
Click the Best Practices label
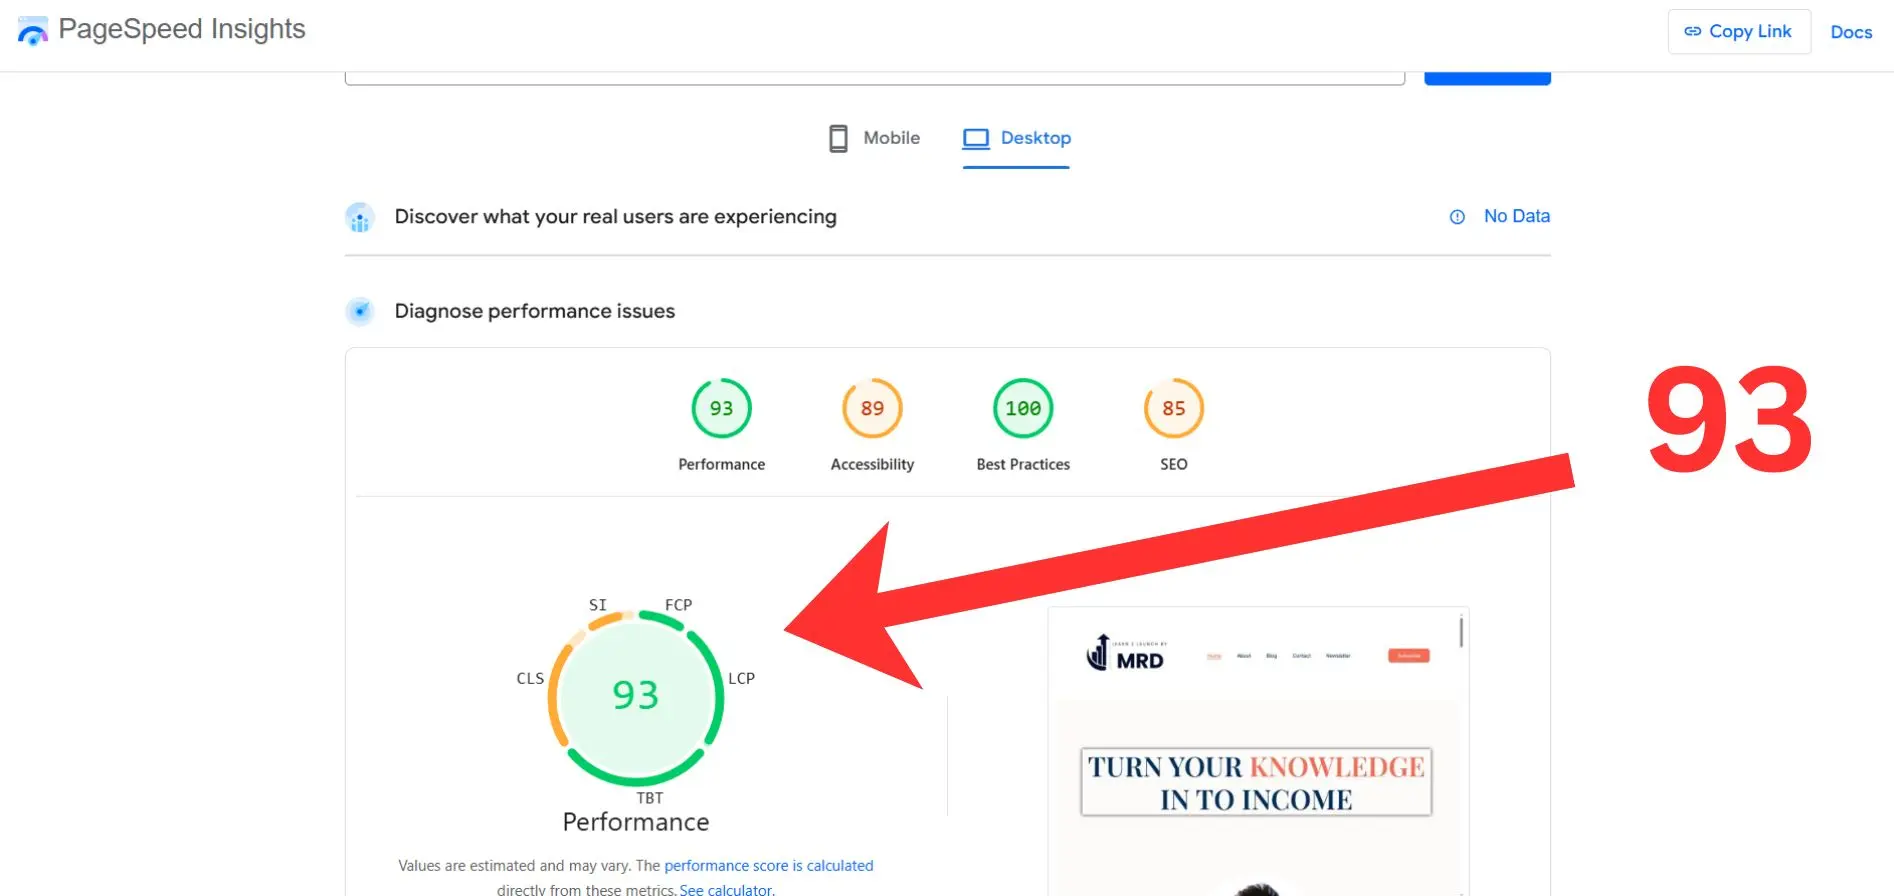[x=1023, y=464]
